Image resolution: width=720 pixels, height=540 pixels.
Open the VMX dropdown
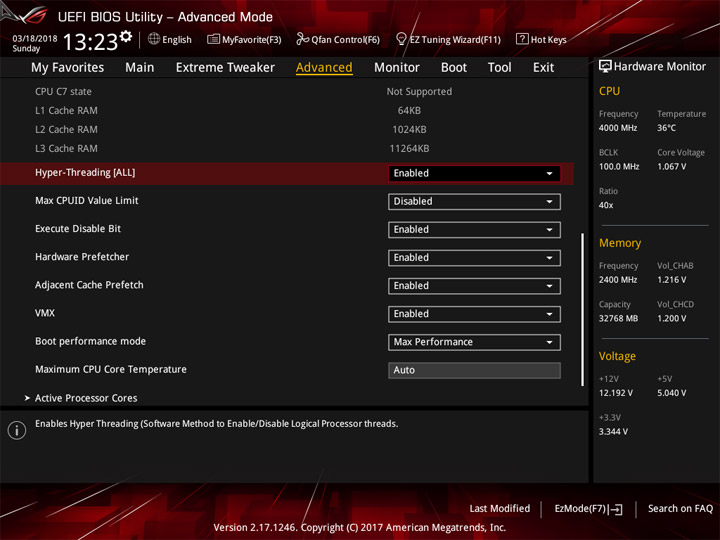pyautogui.click(x=474, y=314)
